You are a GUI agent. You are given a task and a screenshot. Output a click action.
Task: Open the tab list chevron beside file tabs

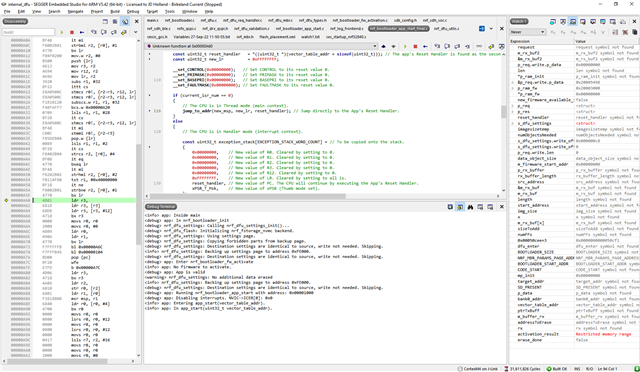[x=491, y=29]
